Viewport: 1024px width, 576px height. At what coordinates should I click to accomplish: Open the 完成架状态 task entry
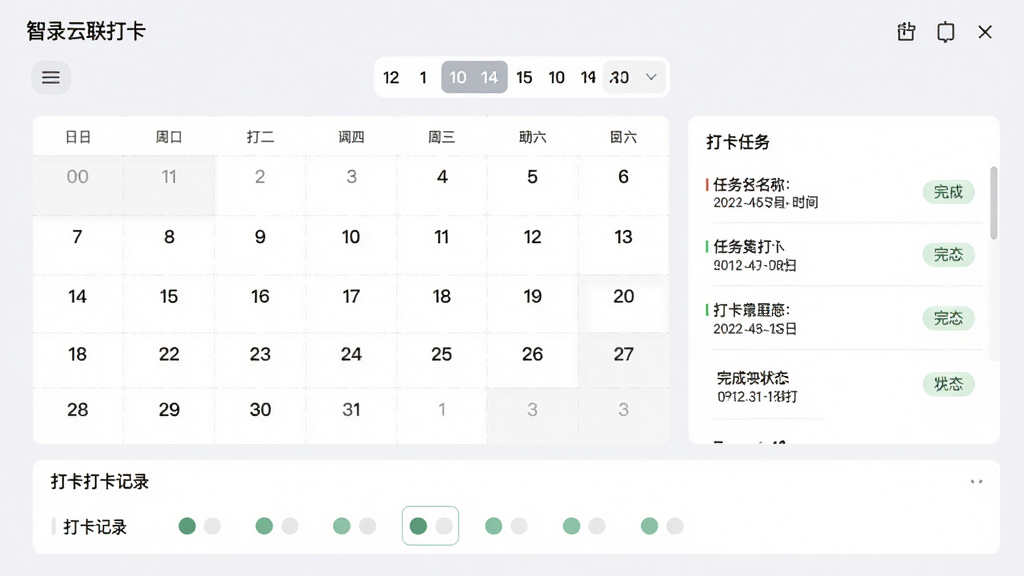(844, 386)
